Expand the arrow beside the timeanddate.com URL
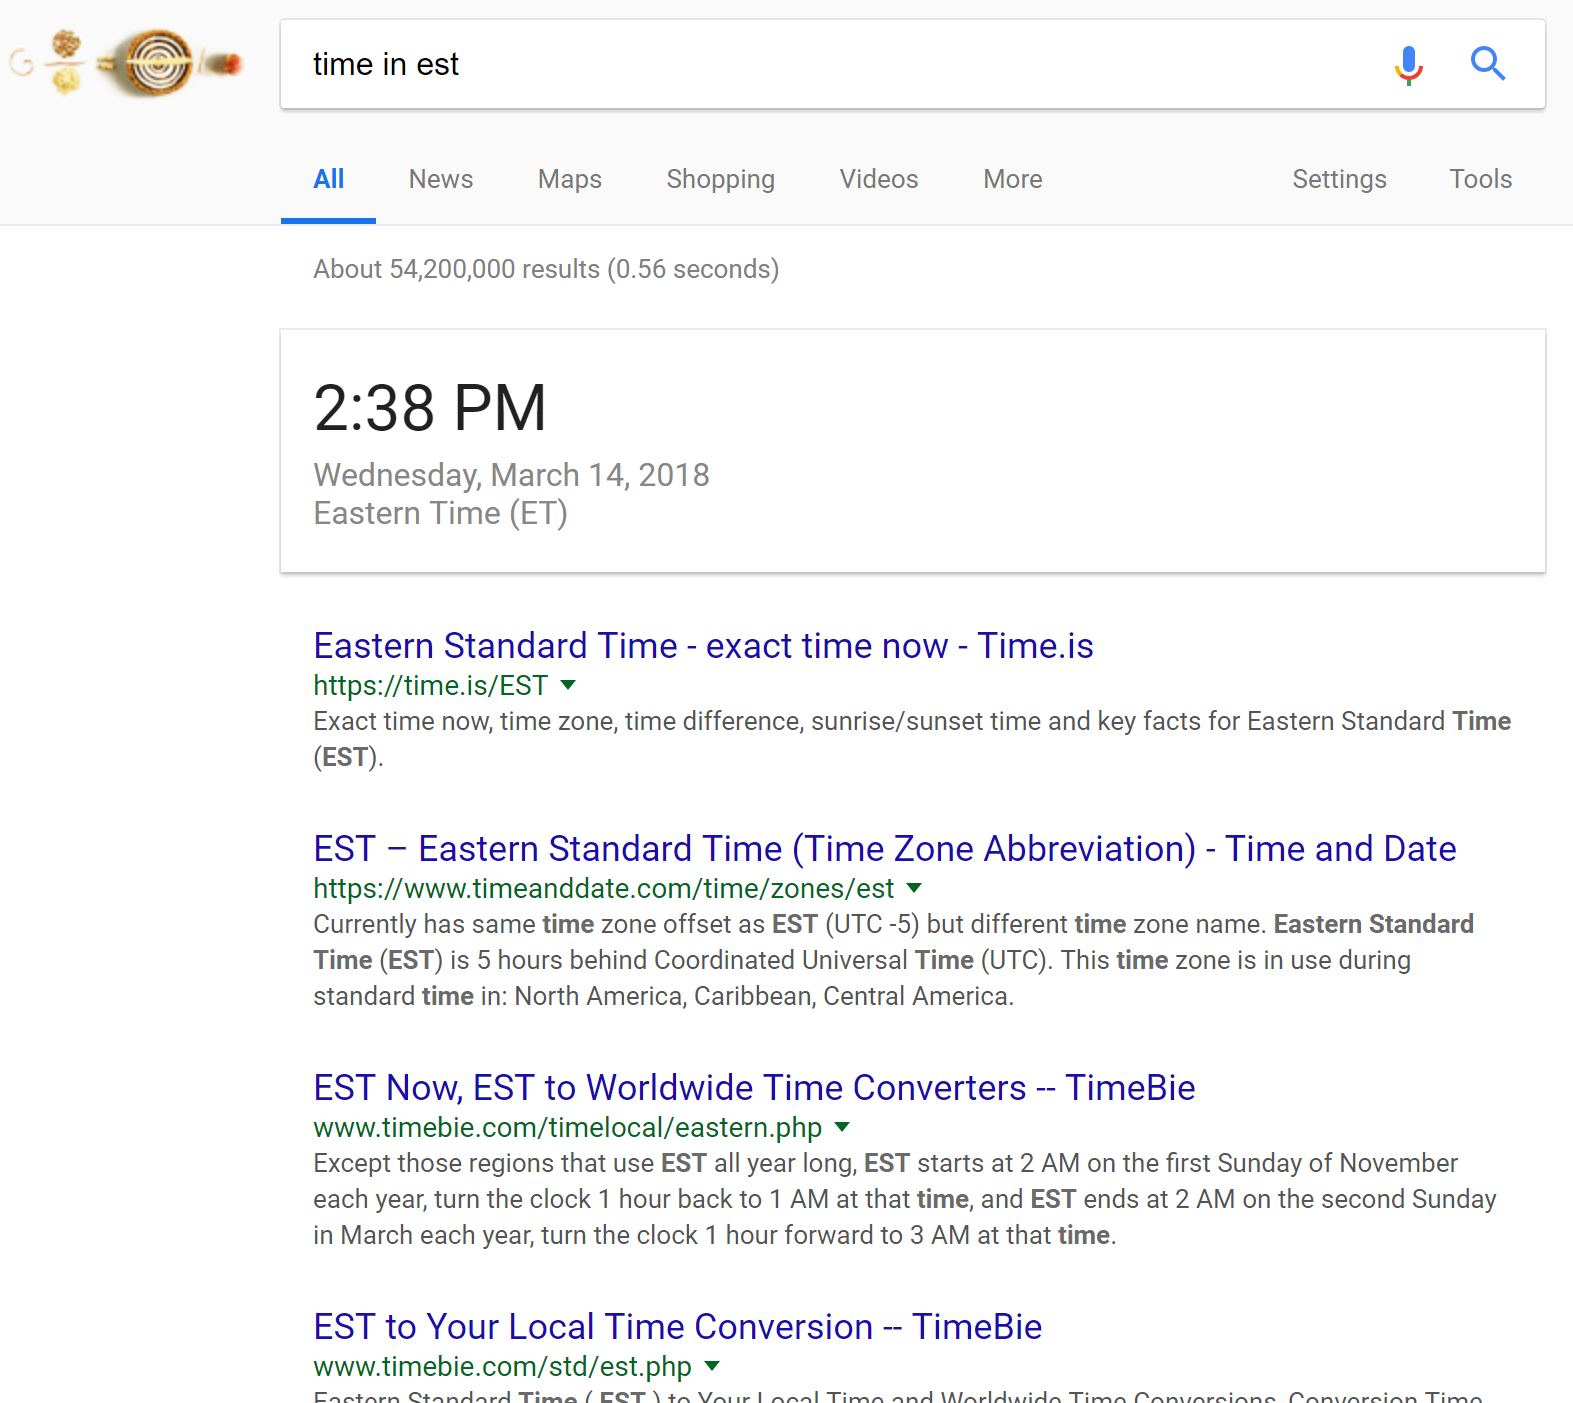 click(x=913, y=888)
